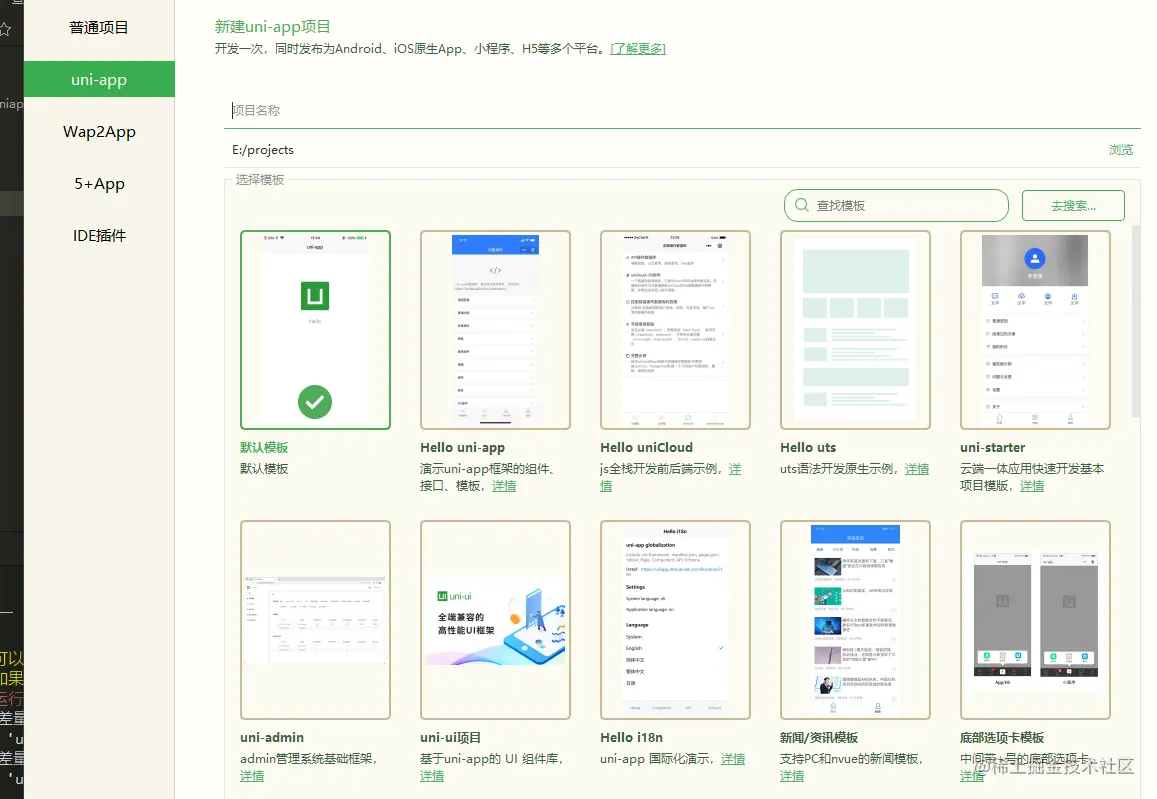1157x799 pixels.
Task: Open 详情 link for Hello uni-app
Action: click(x=504, y=486)
